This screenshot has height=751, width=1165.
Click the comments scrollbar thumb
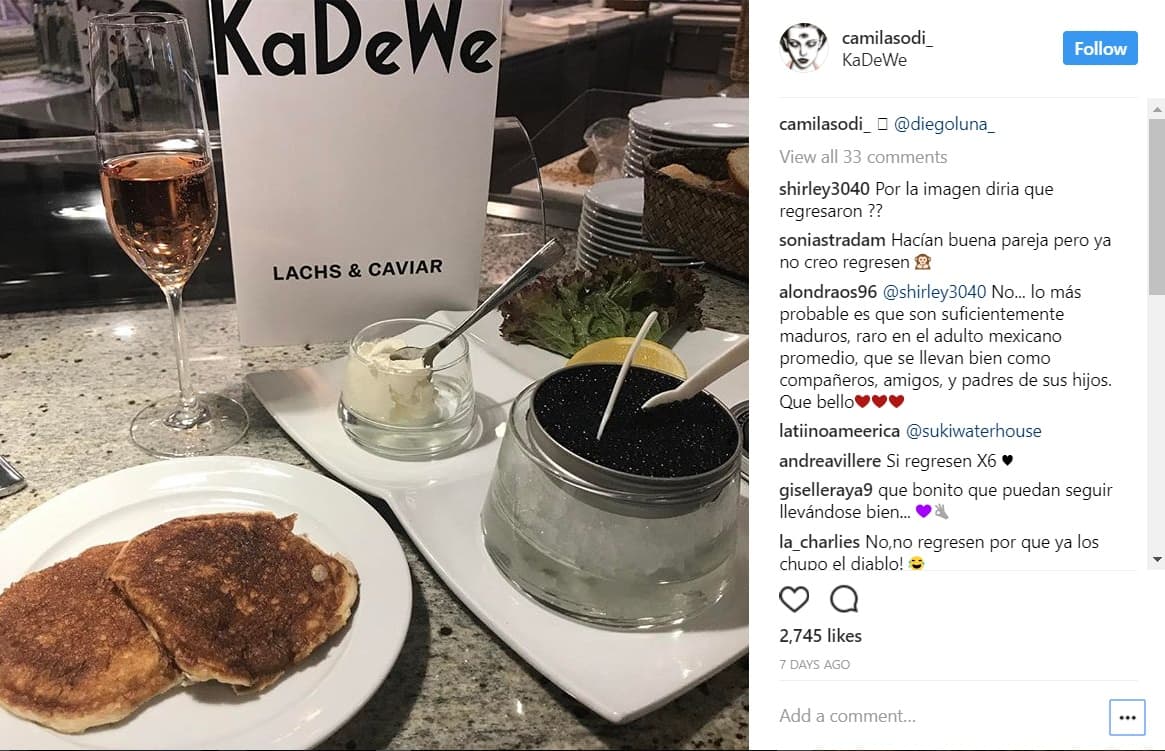click(x=1156, y=207)
